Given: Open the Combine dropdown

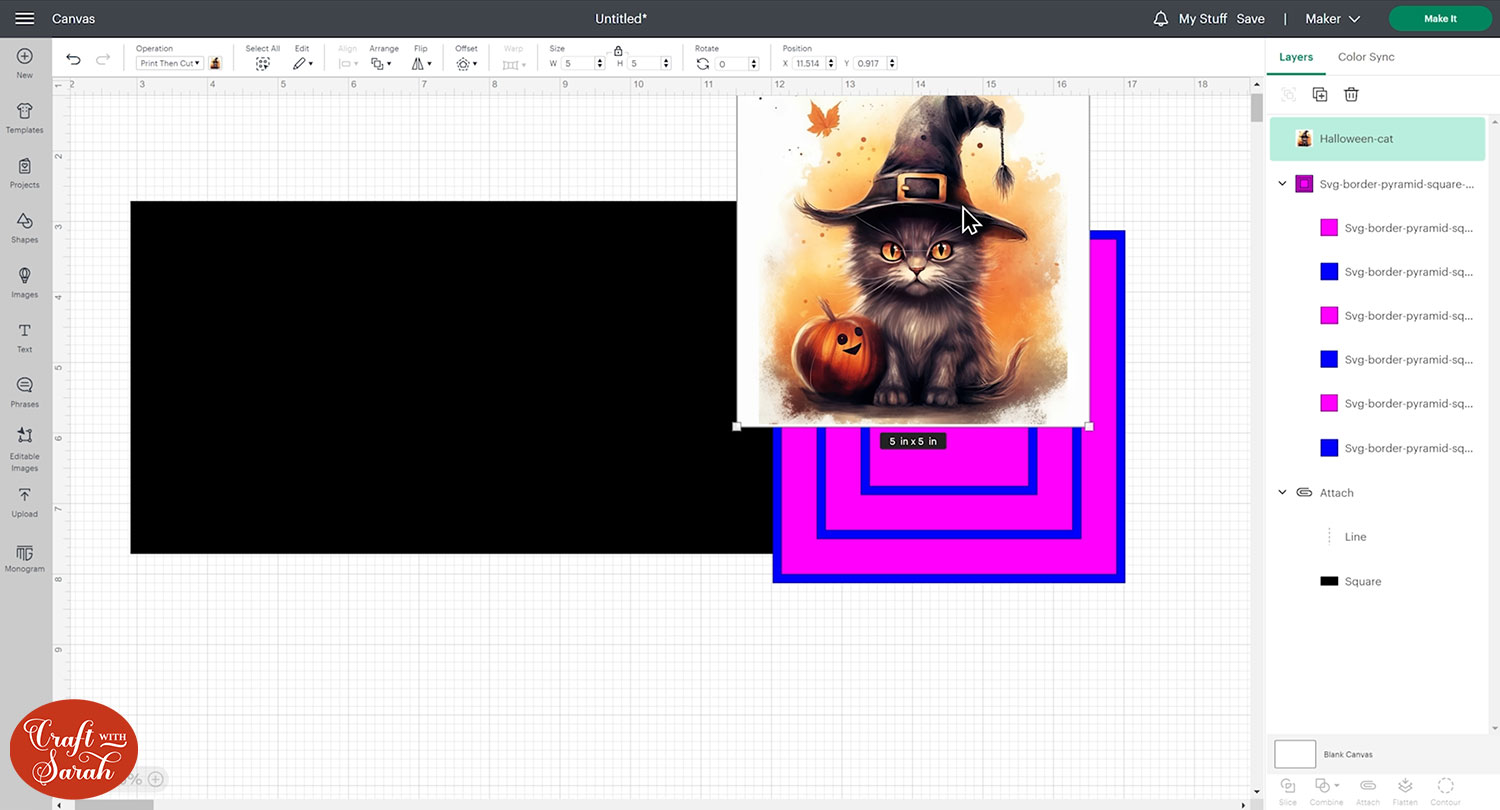Looking at the screenshot, I should click(x=1326, y=790).
